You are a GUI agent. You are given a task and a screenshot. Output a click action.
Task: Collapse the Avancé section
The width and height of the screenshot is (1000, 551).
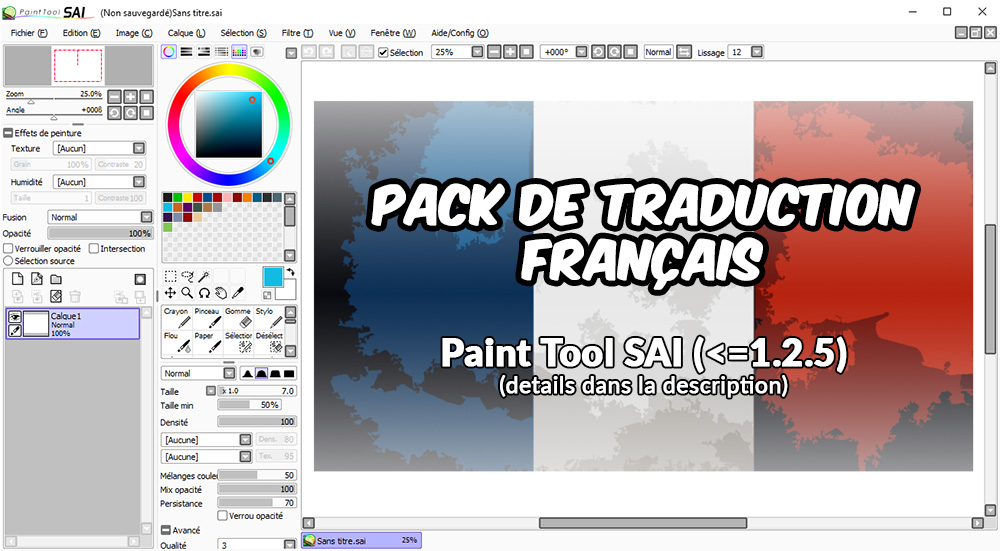tap(166, 530)
